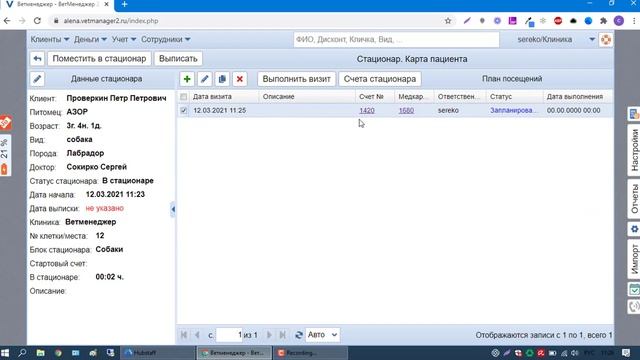Click the sereko responsible cell
This screenshot has width=640, height=360.
click(x=448, y=111)
